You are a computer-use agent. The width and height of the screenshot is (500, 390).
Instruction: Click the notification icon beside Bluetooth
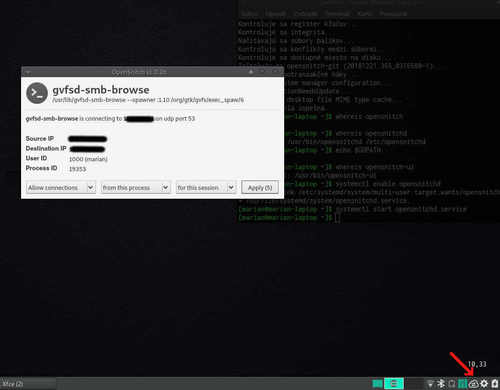point(452,384)
